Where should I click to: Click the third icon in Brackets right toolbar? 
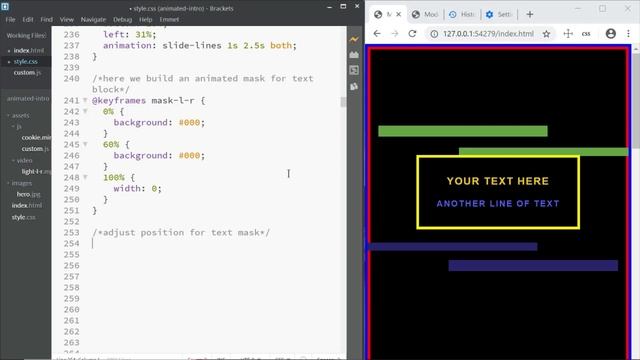point(354,70)
